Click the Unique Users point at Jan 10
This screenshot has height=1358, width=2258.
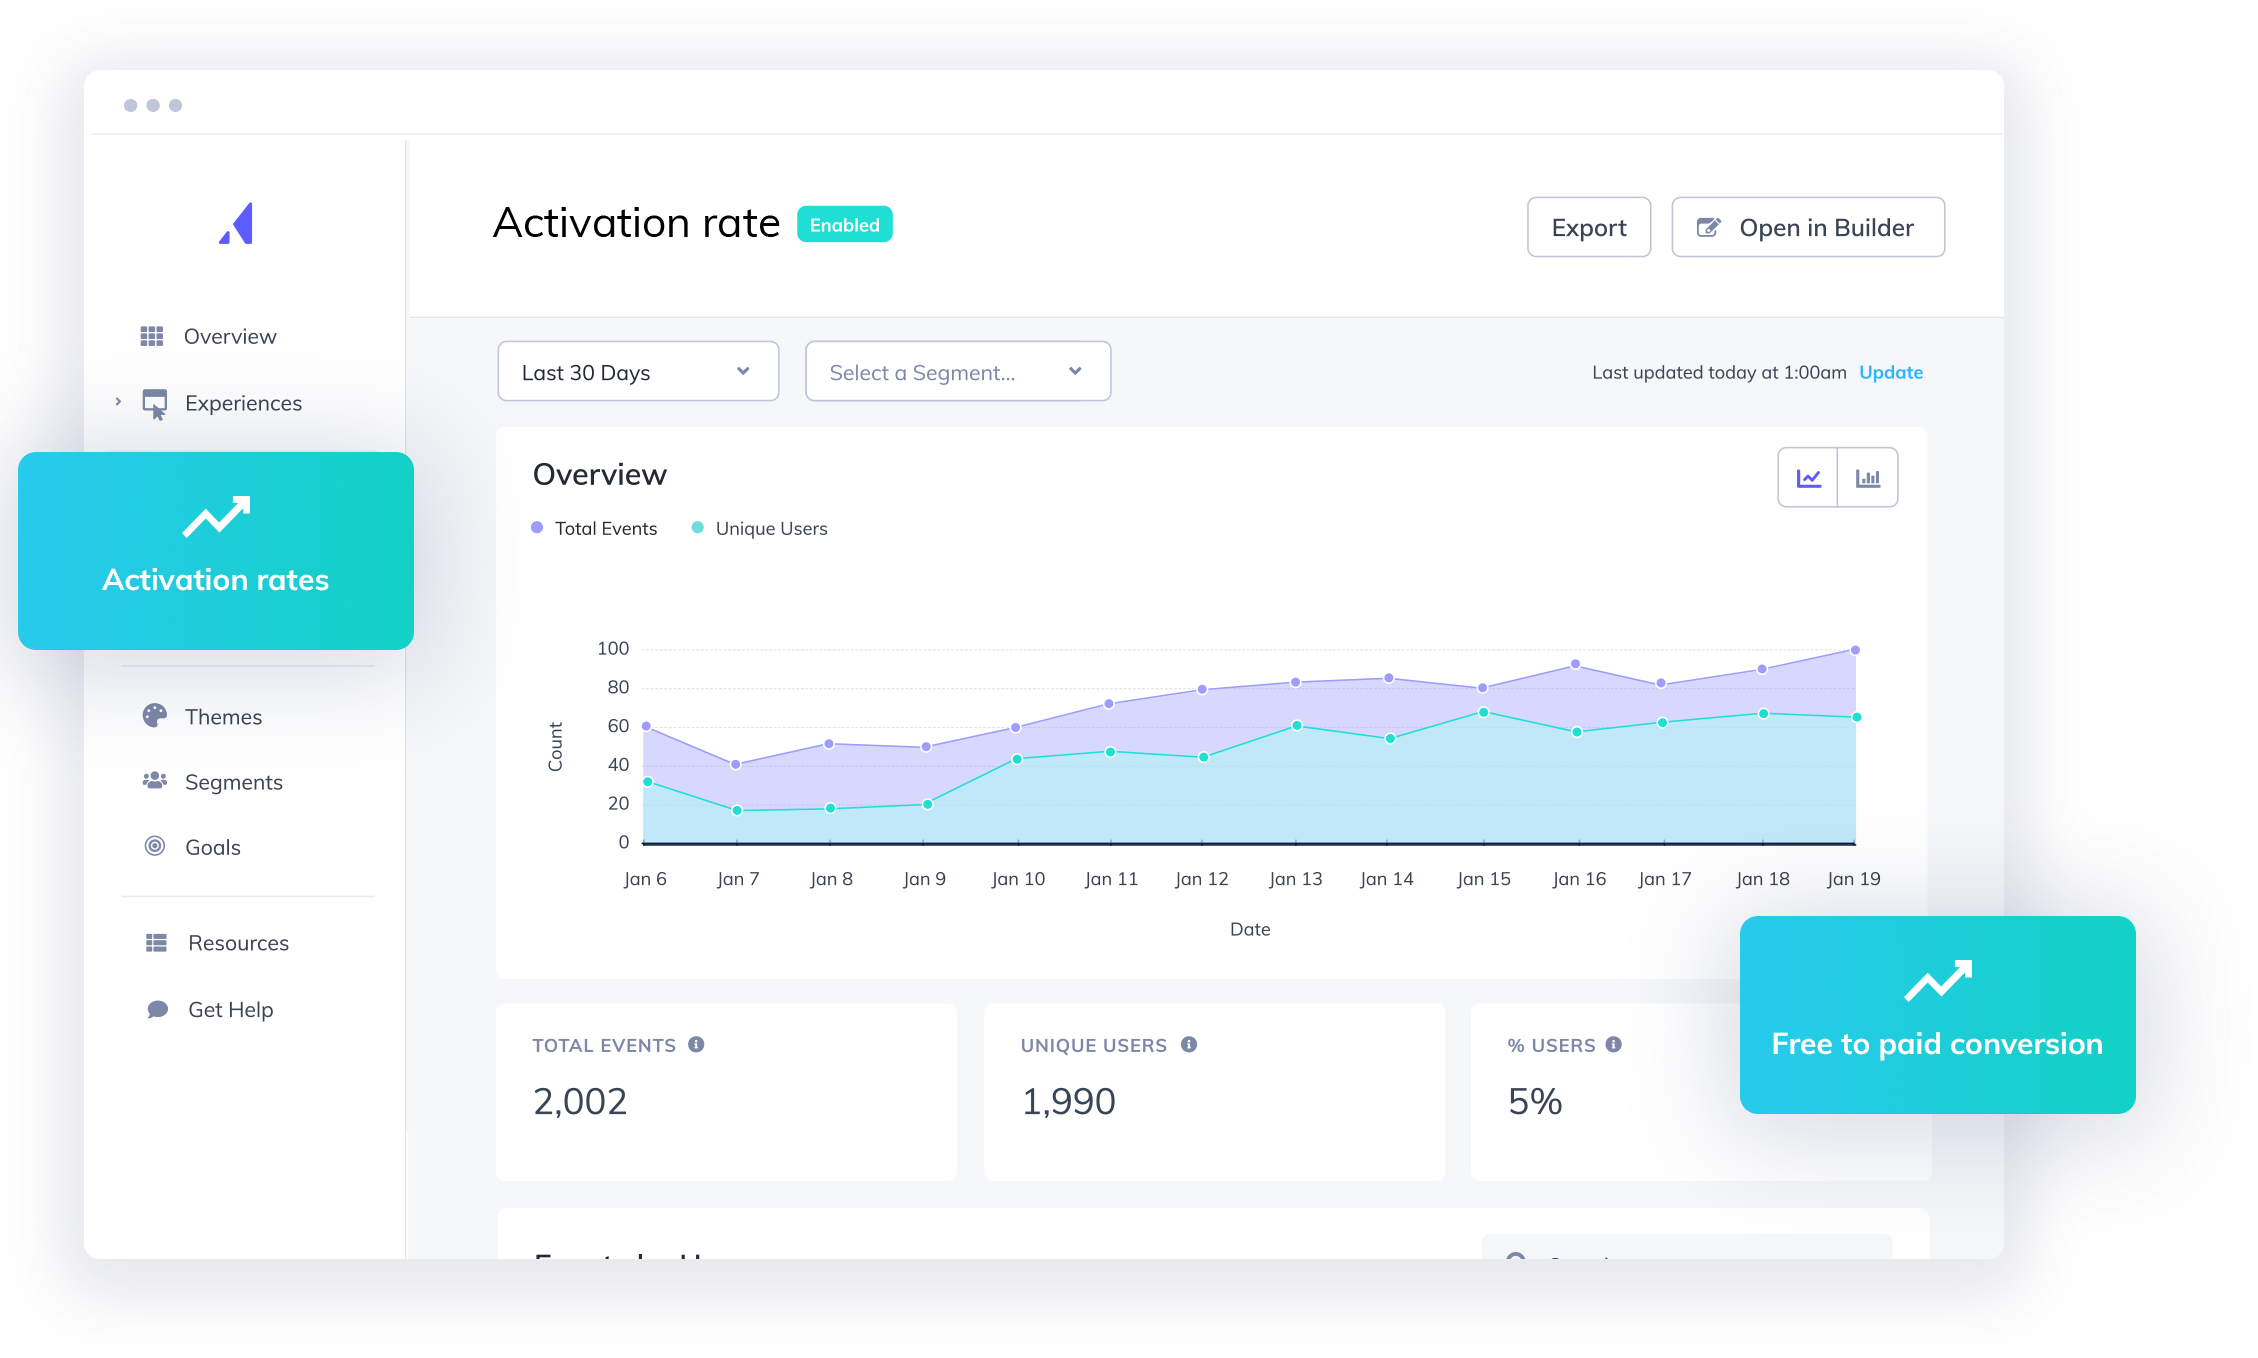click(x=1017, y=759)
